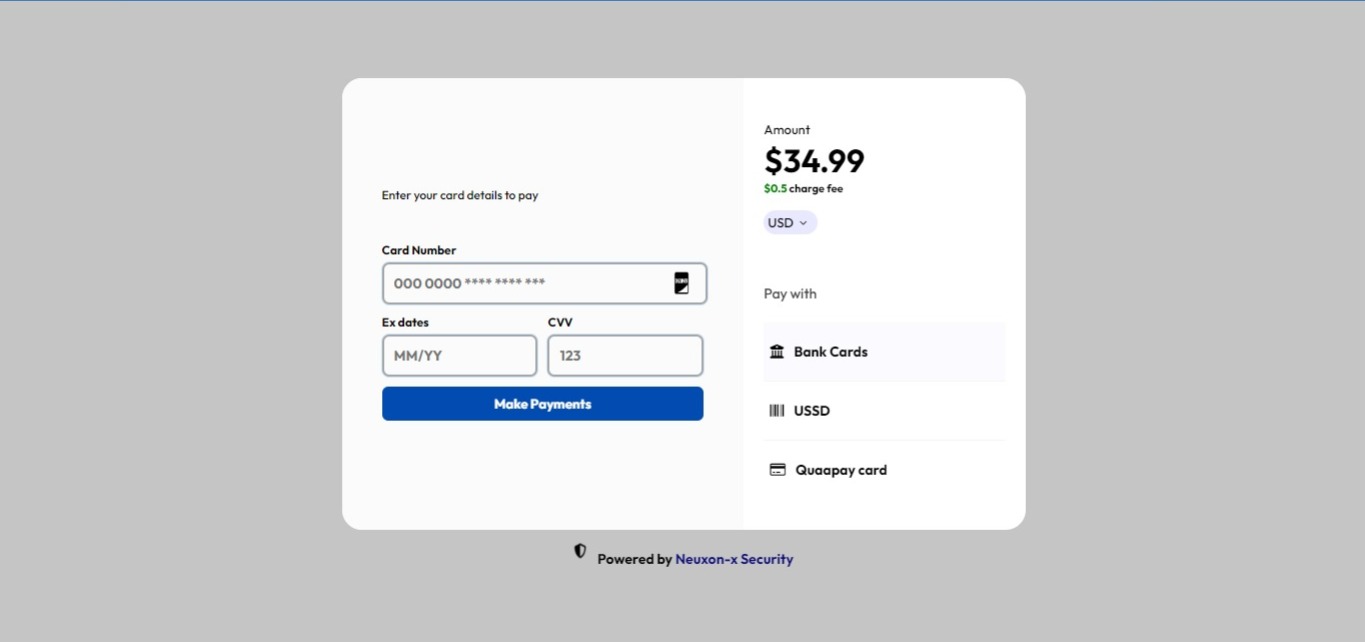This screenshot has width=1365, height=642.
Task: Open the Neuxon-x Security link
Action: click(x=734, y=560)
